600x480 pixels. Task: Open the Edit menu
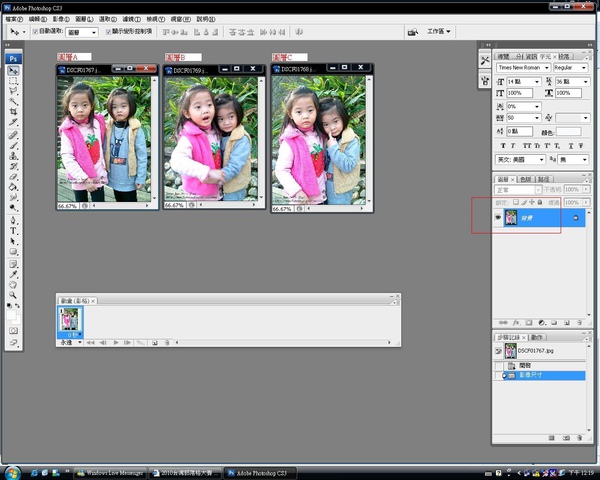coord(38,19)
